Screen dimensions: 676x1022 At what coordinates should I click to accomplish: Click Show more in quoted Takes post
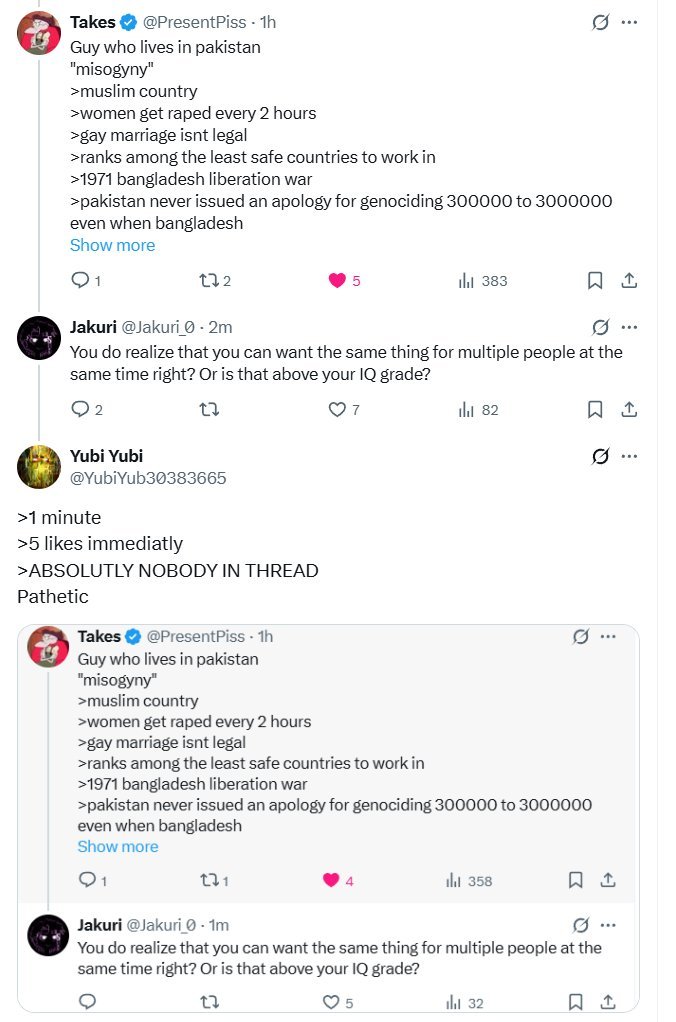118,846
